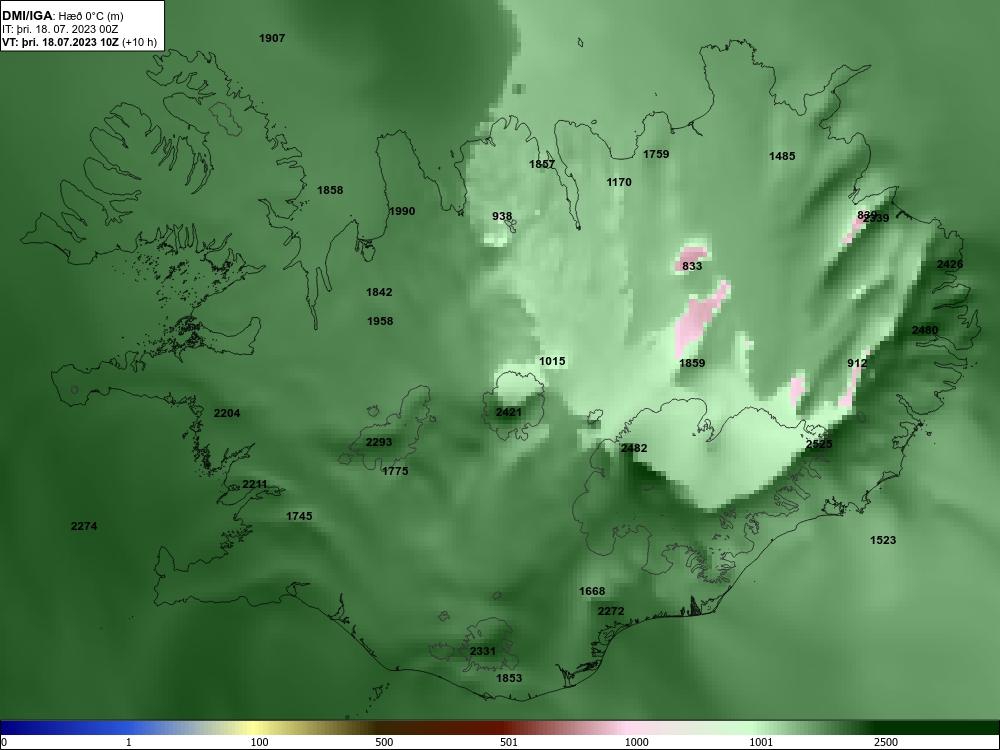Click the 1990 value on the map

pos(402,211)
